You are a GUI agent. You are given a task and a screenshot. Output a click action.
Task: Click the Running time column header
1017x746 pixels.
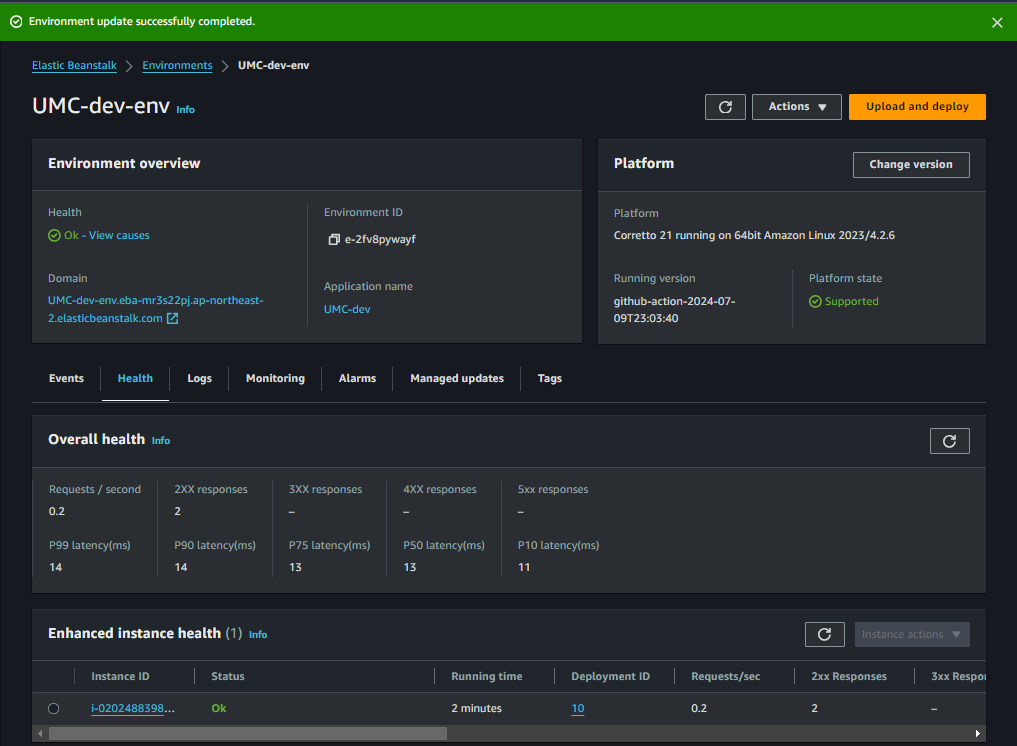point(486,676)
